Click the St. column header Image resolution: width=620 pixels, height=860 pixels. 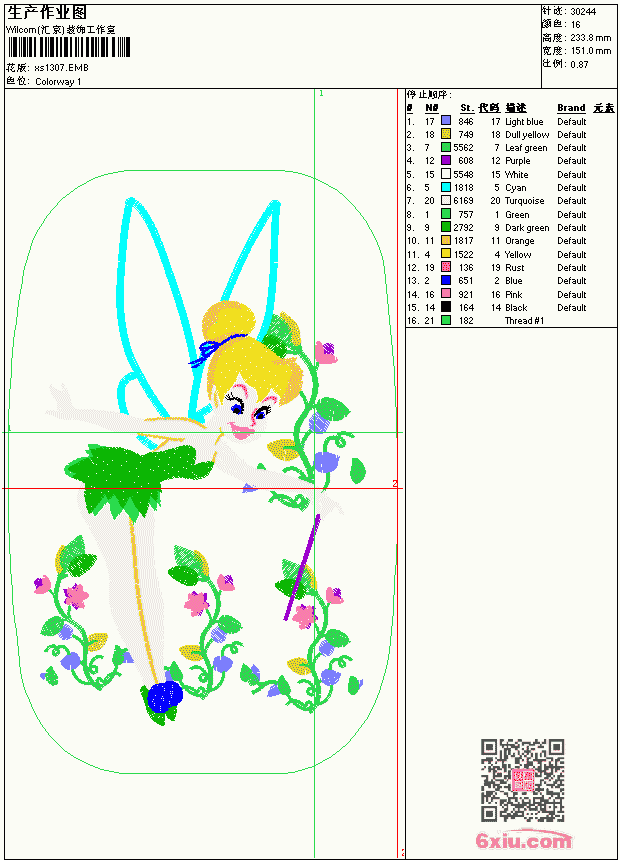pyautogui.click(x=467, y=108)
